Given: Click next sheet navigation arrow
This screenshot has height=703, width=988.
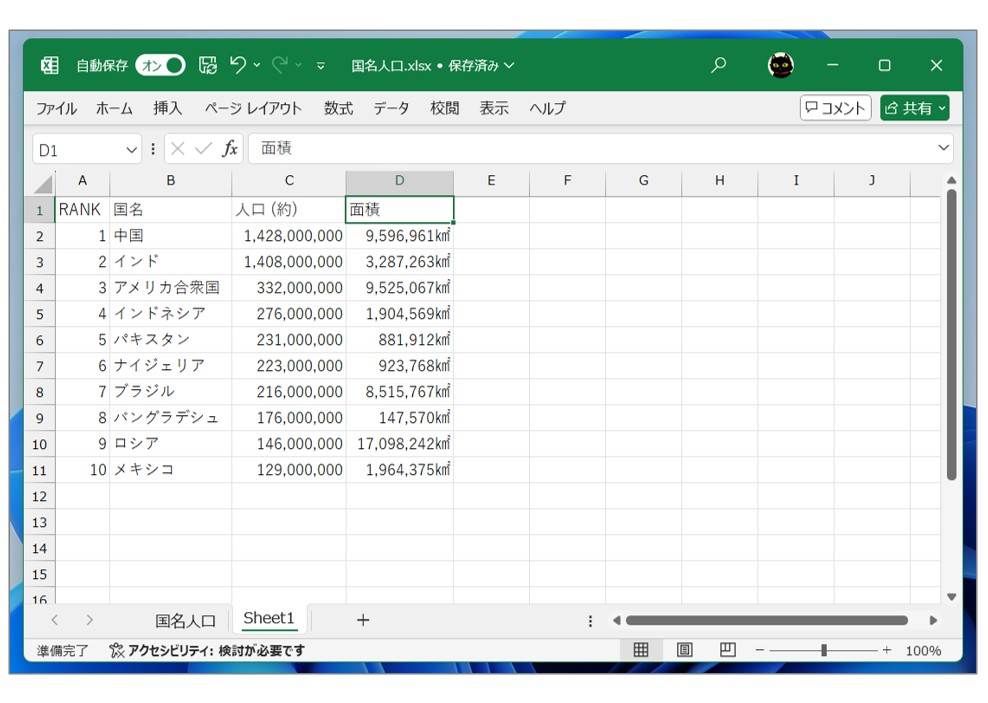Looking at the screenshot, I should point(89,620).
